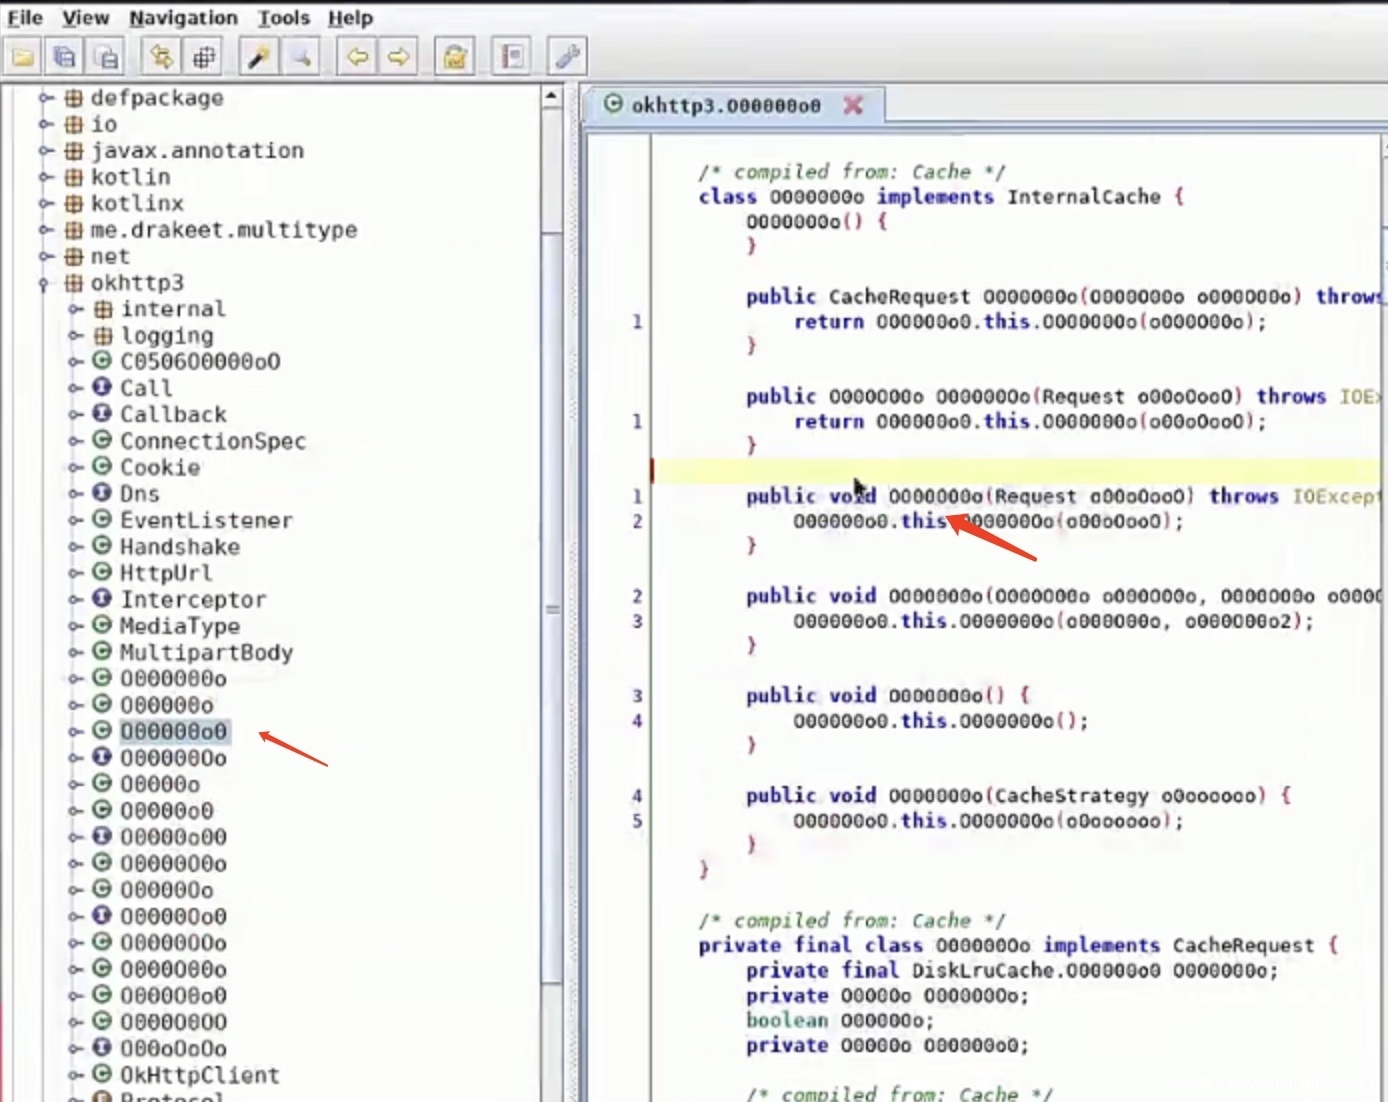
Task: Open class search magnifier icon
Action: coord(300,57)
